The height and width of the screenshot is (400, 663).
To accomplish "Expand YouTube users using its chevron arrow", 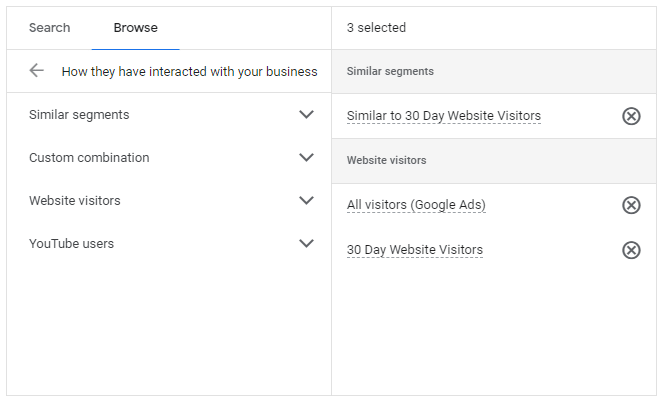I will tap(307, 244).
